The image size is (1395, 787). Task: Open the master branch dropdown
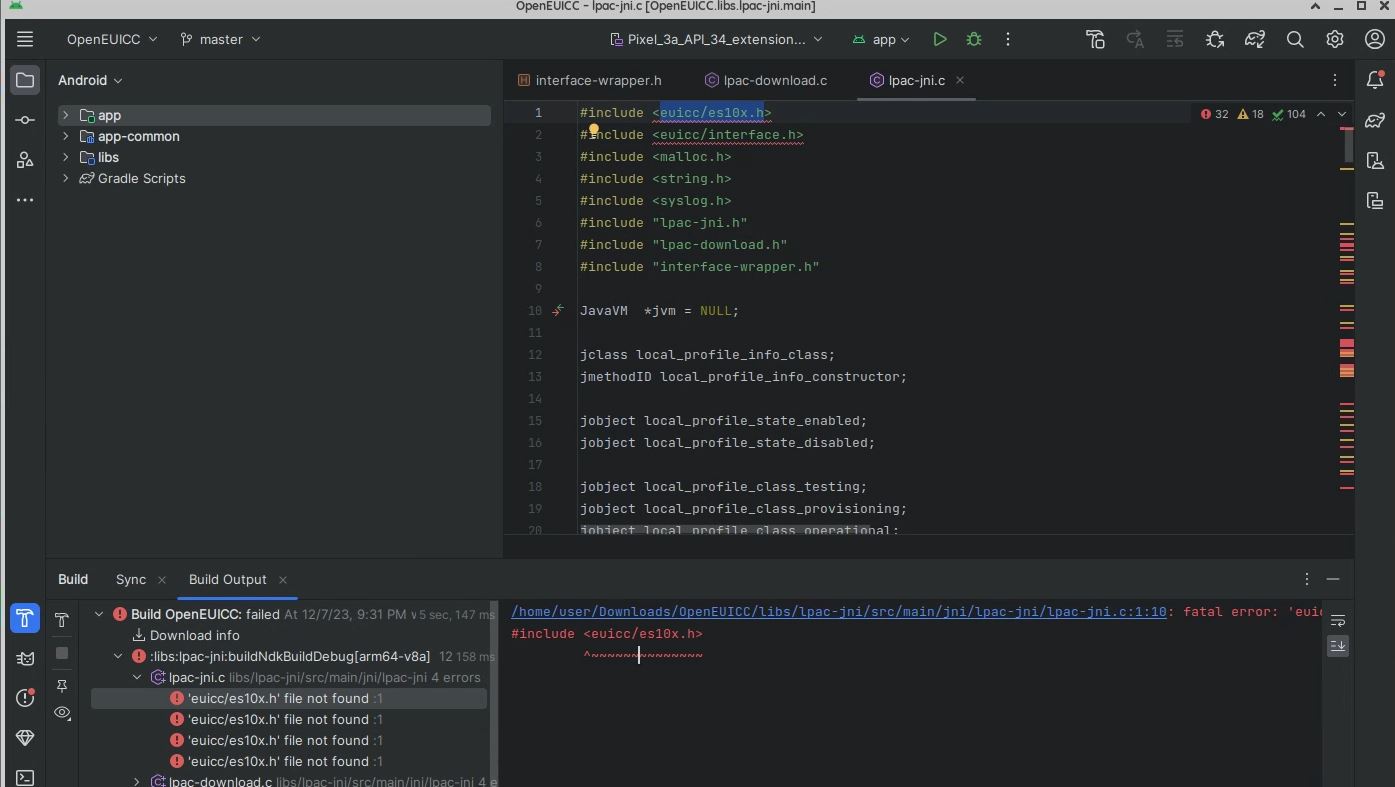[220, 39]
